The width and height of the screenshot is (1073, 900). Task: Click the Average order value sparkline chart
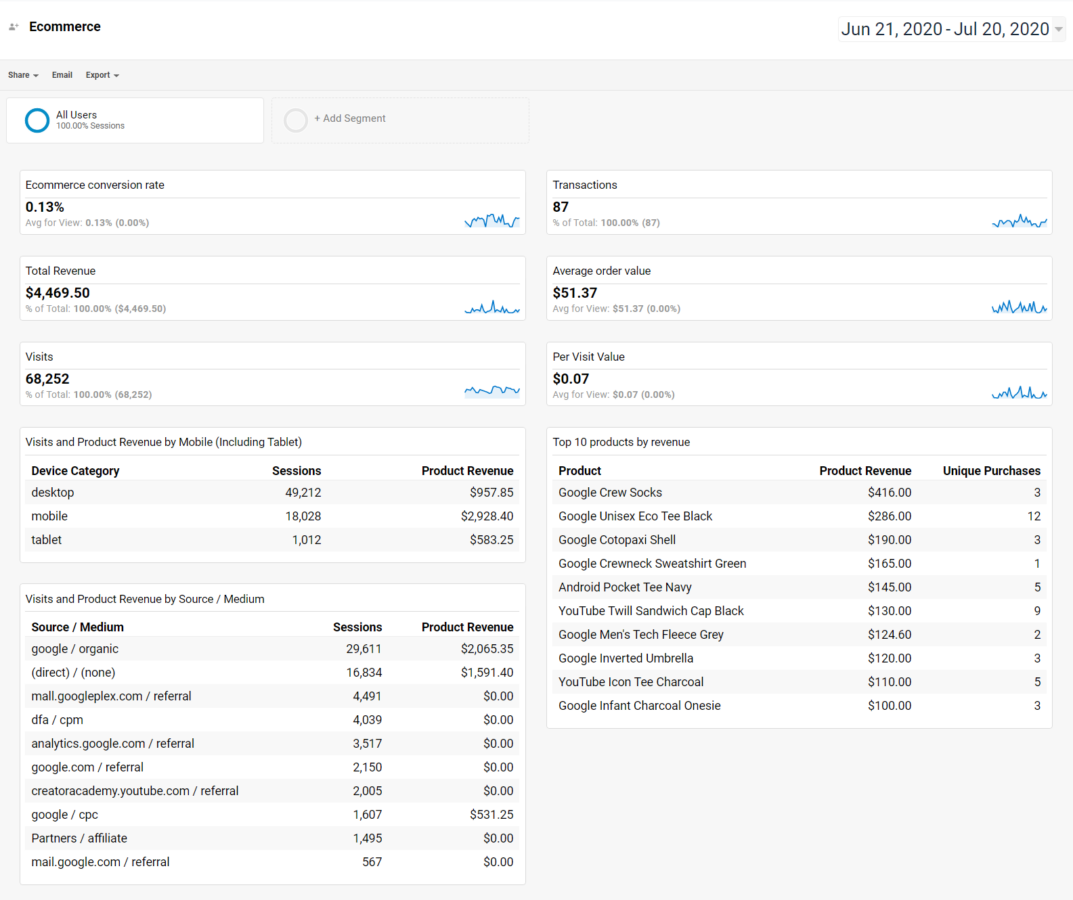click(x=1019, y=308)
